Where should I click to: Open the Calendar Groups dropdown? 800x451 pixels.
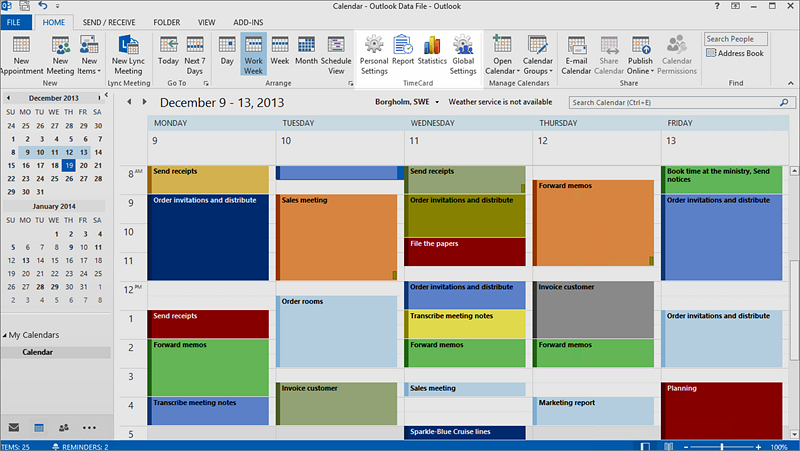point(538,54)
